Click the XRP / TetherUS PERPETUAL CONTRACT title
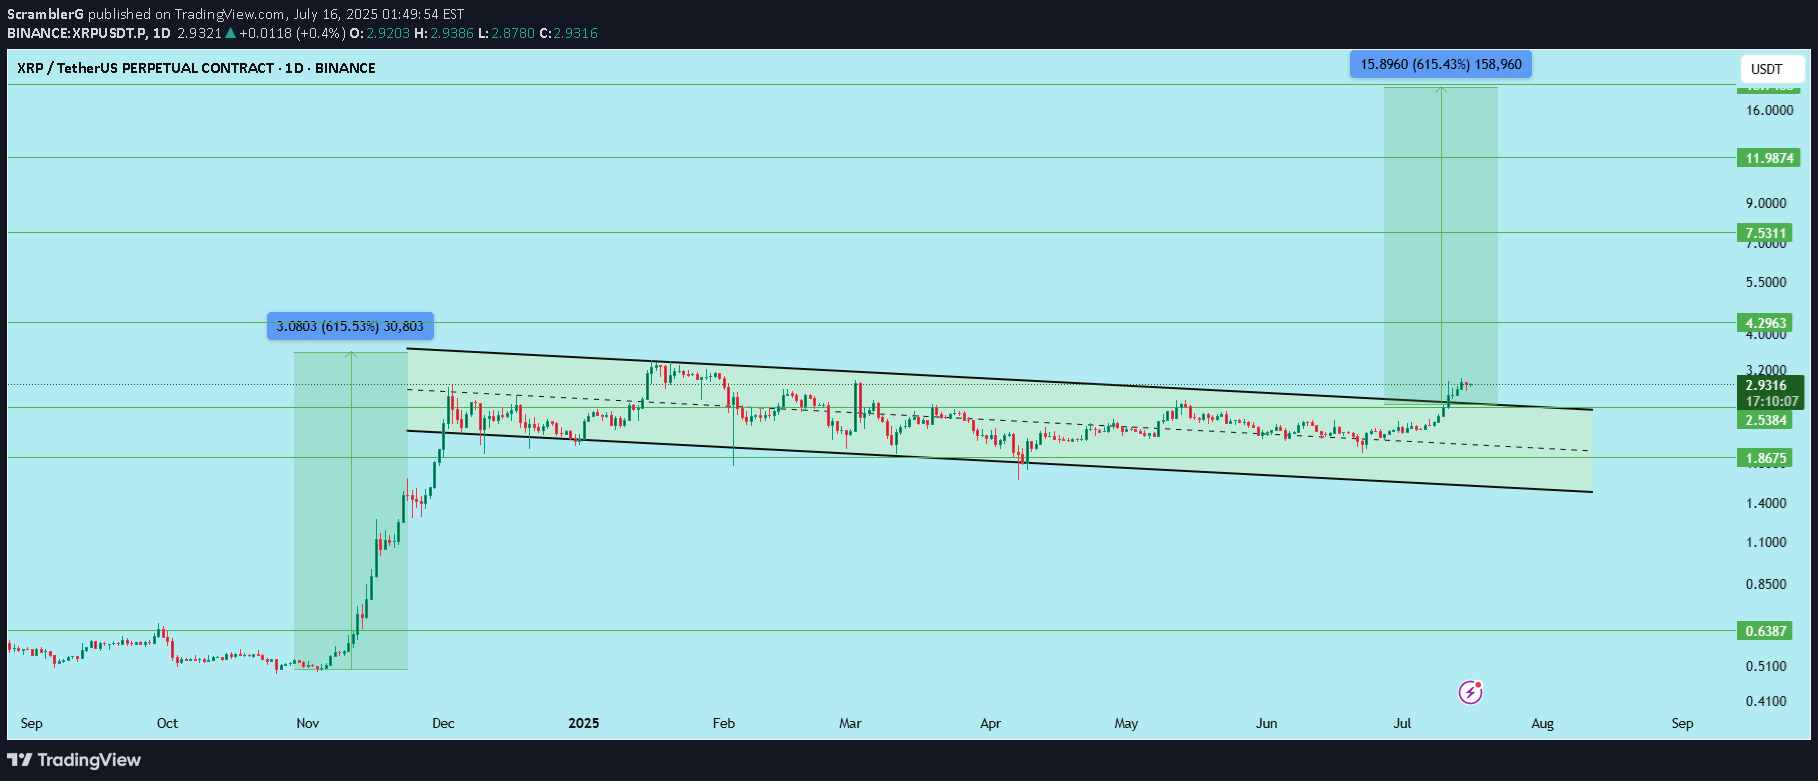The width and height of the screenshot is (1818, 781). (196, 68)
